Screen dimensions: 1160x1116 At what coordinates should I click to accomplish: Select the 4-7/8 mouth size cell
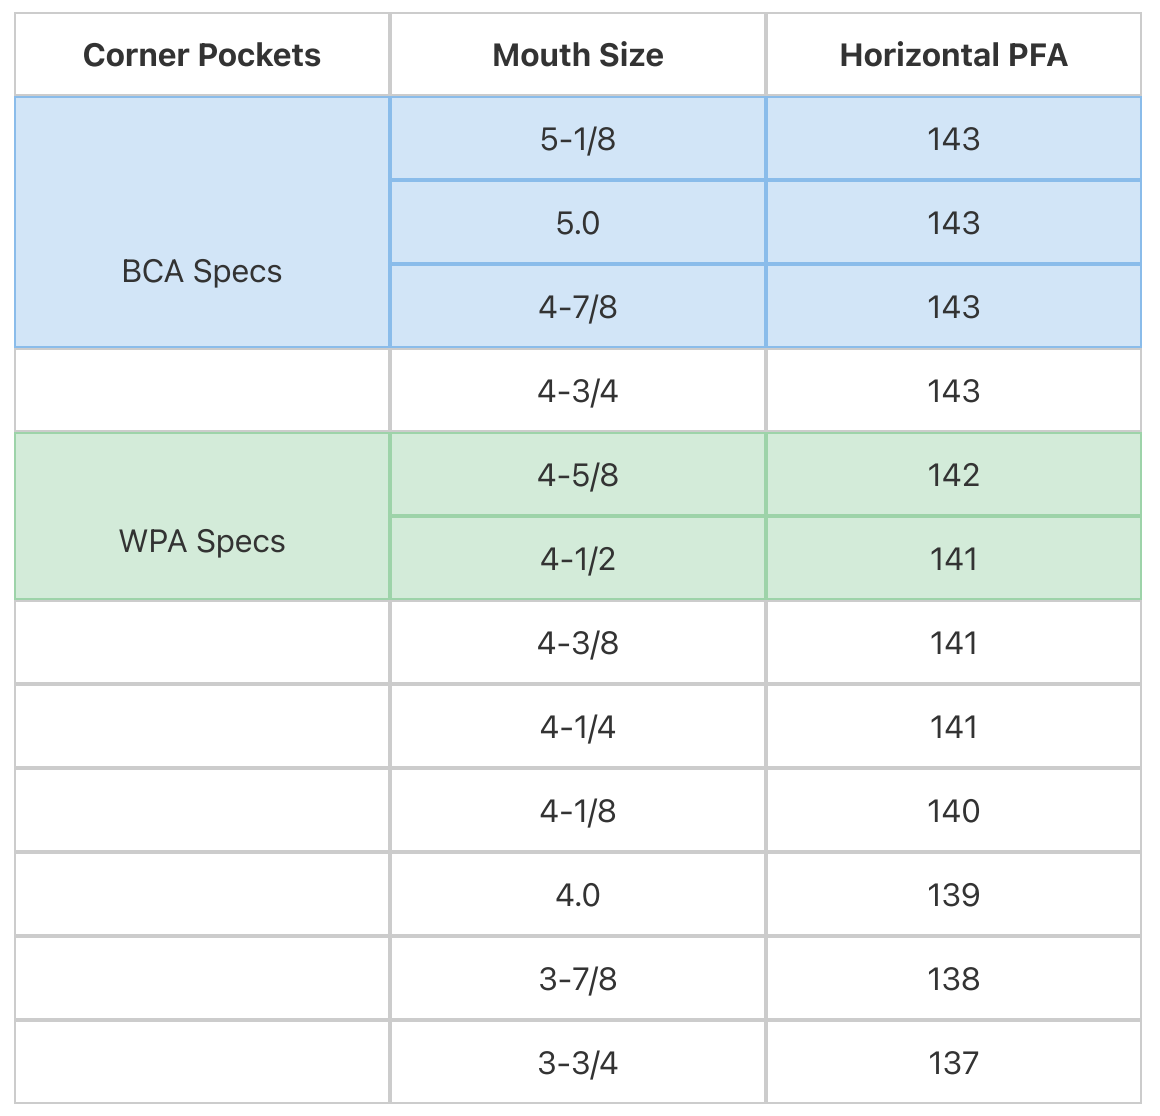coord(578,307)
